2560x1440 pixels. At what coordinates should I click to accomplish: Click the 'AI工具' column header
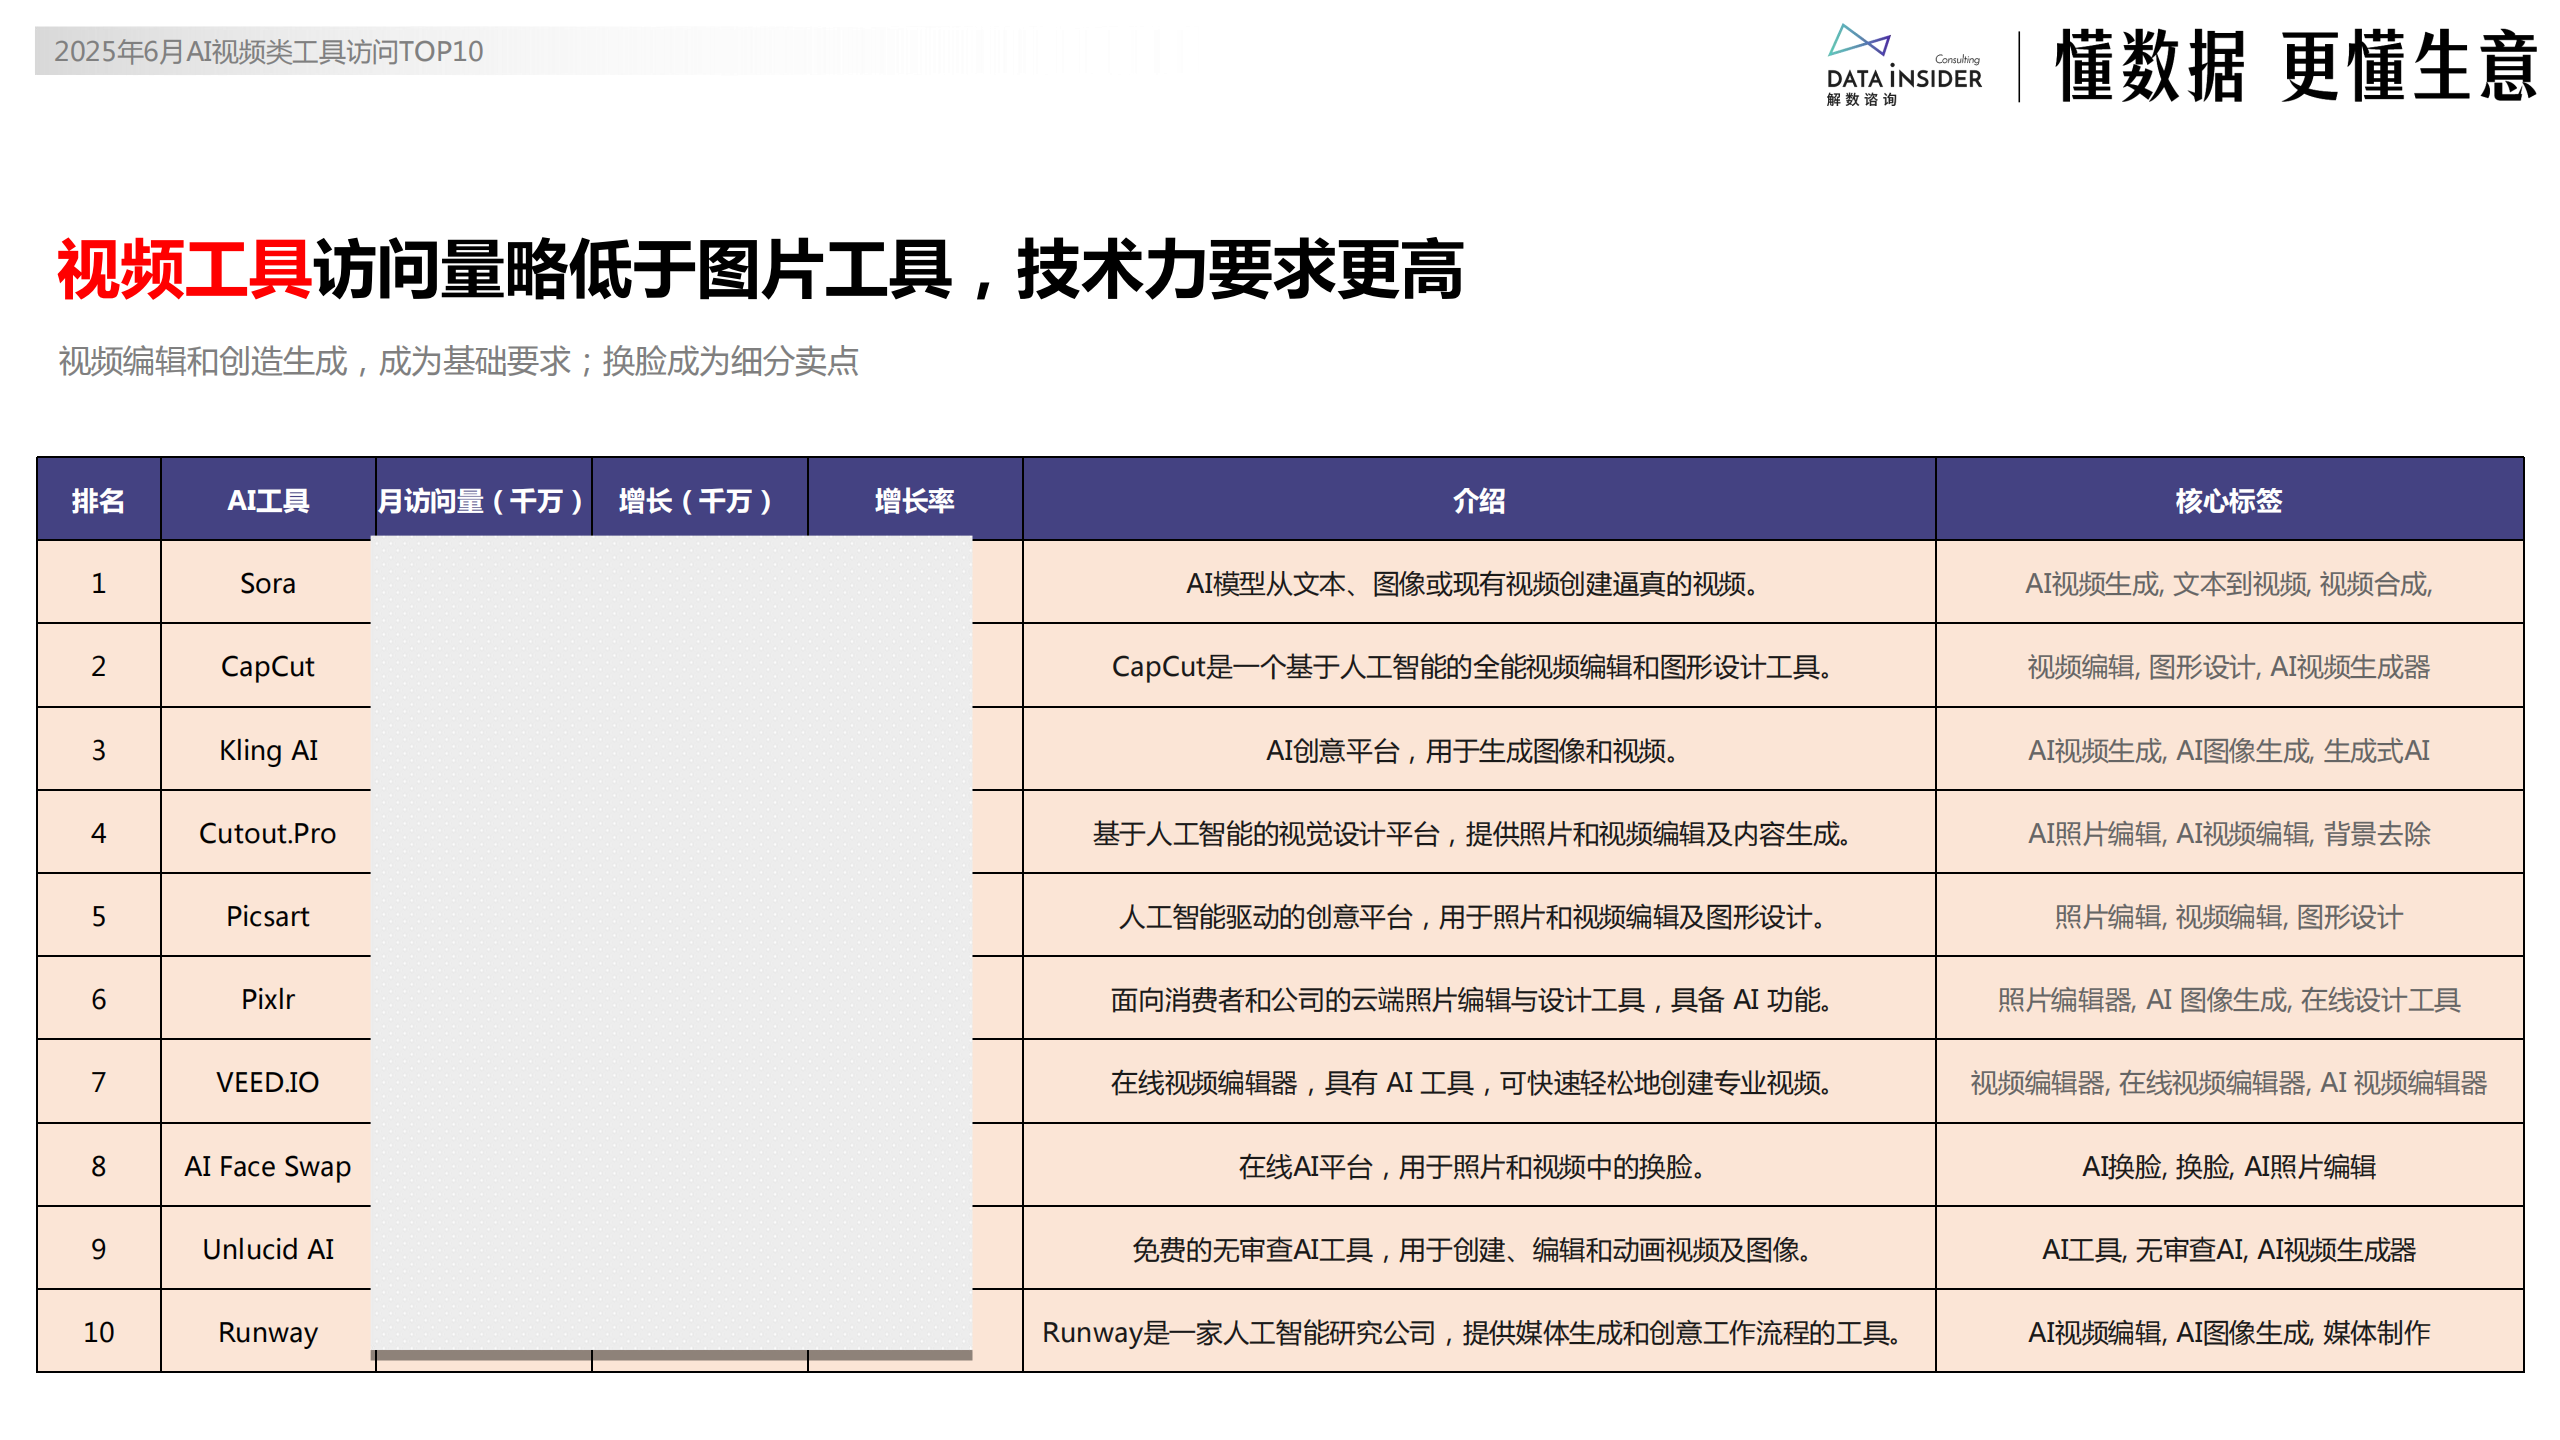pos(268,500)
